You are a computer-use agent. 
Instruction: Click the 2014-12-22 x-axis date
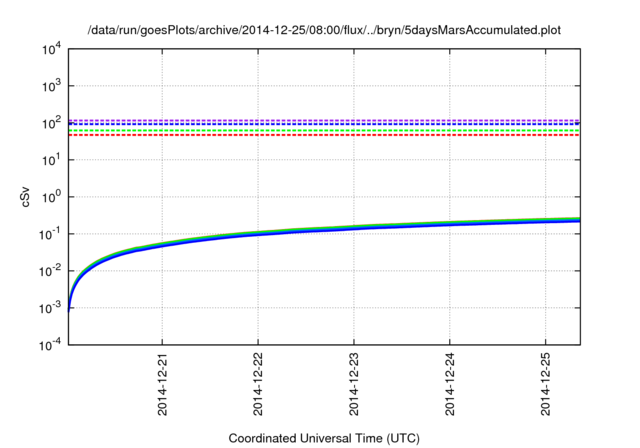258,384
